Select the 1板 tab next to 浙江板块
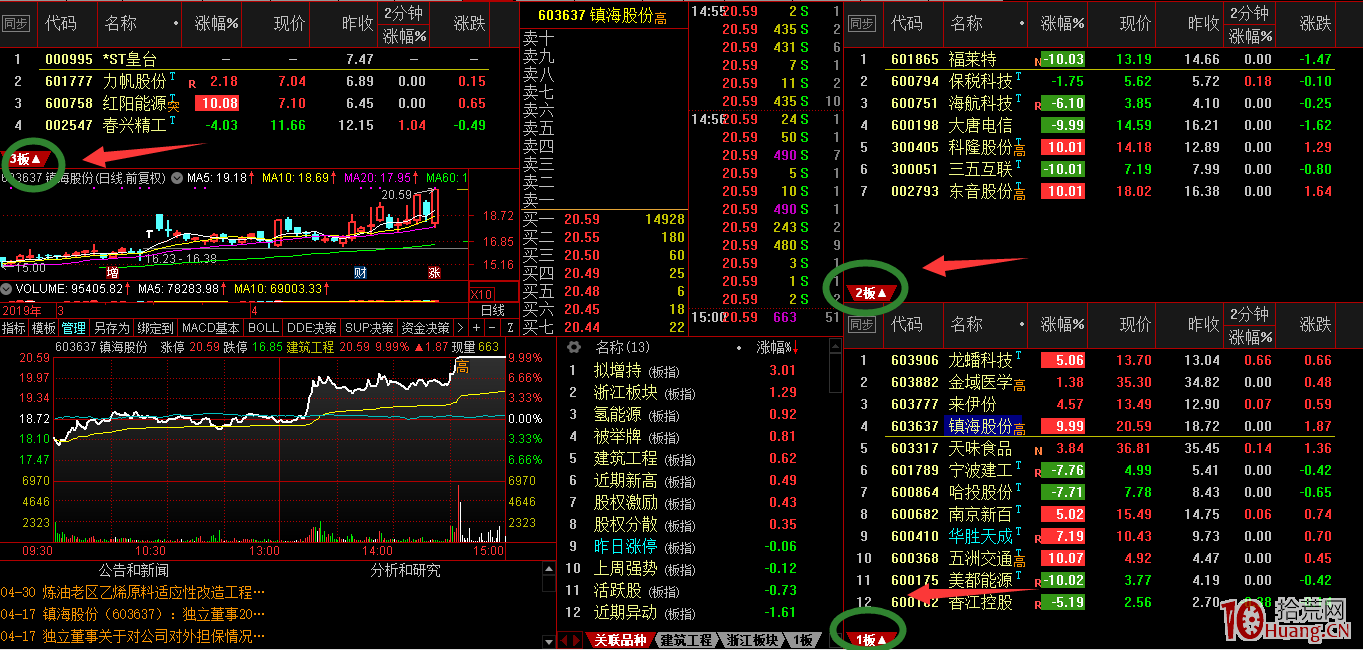1363x650 pixels. click(803, 640)
